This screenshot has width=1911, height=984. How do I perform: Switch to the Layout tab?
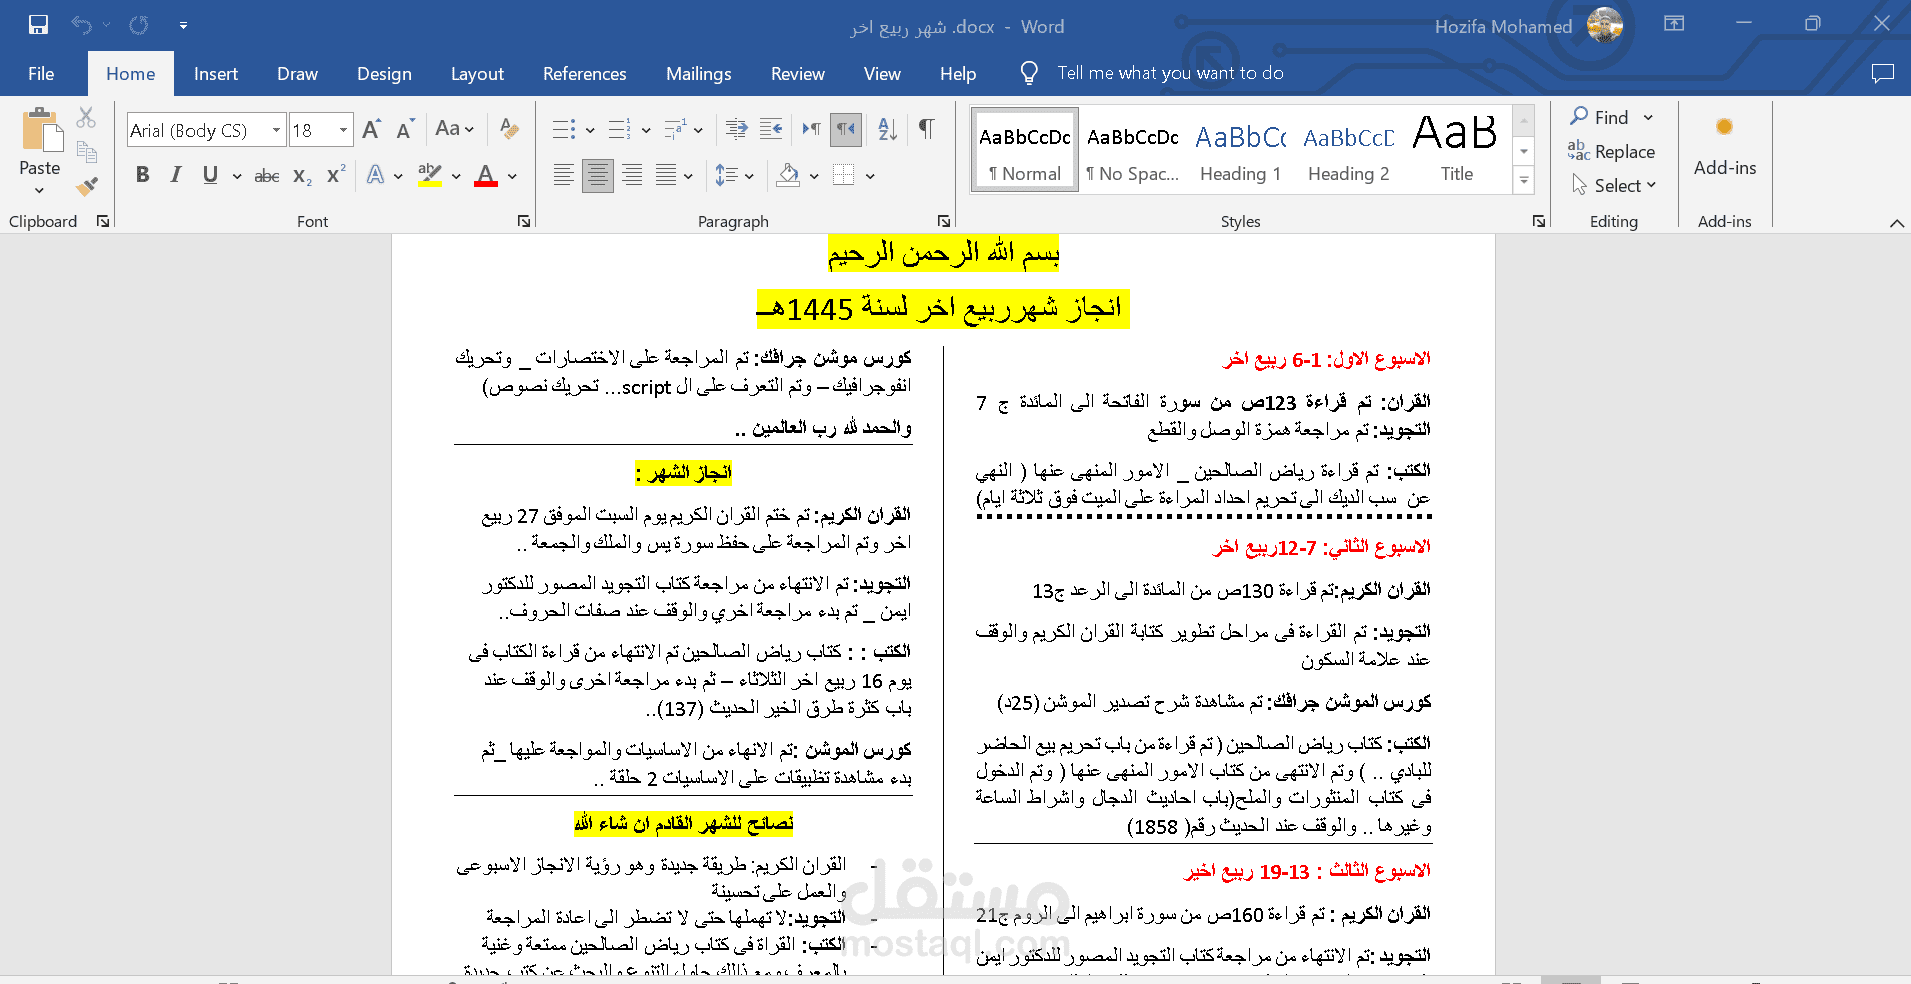click(477, 73)
